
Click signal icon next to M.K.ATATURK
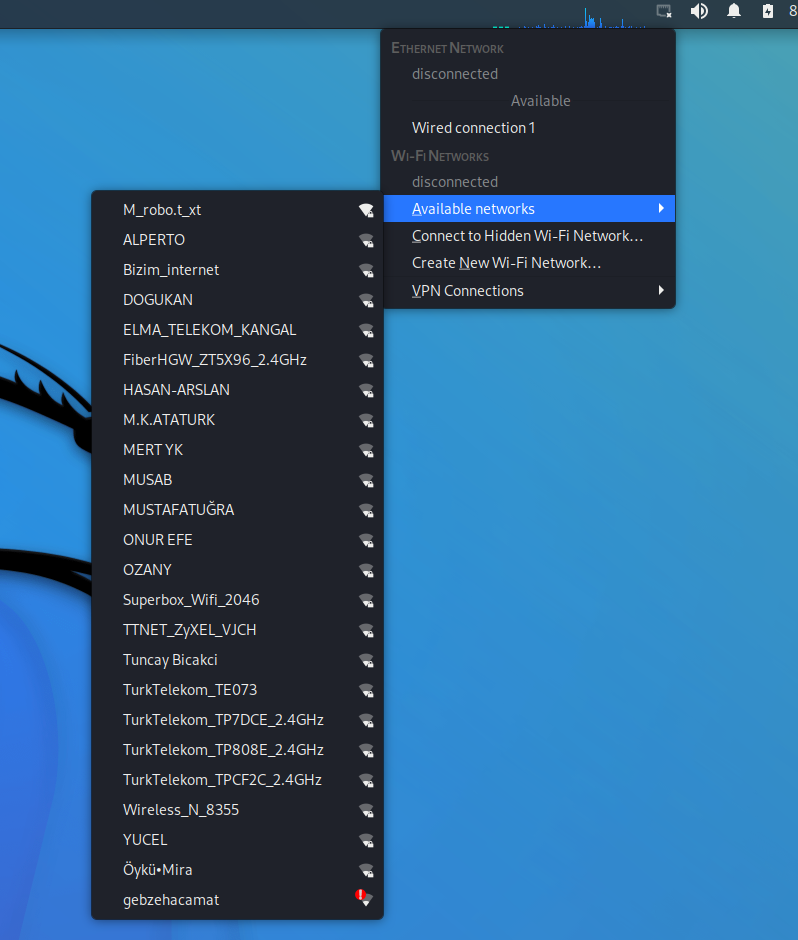click(x=366, y=420)
